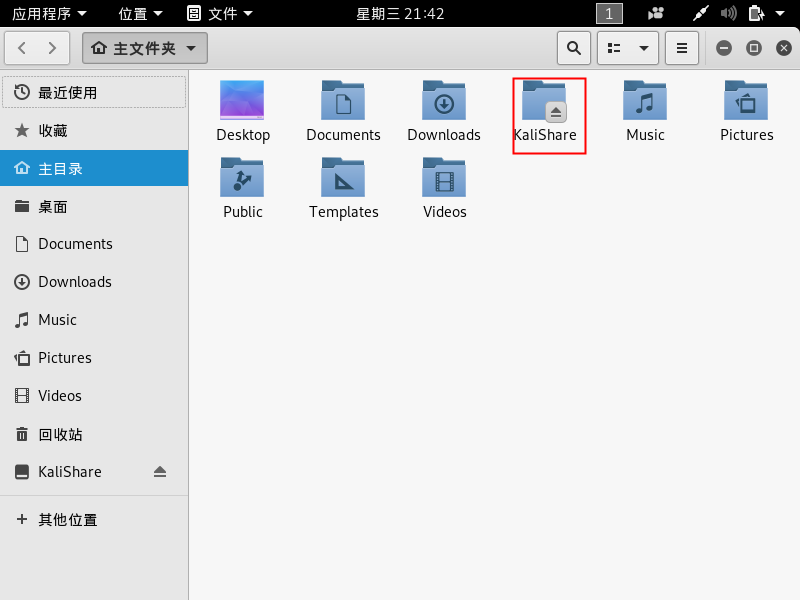Minimize the file manager window

tap(723, 48)
